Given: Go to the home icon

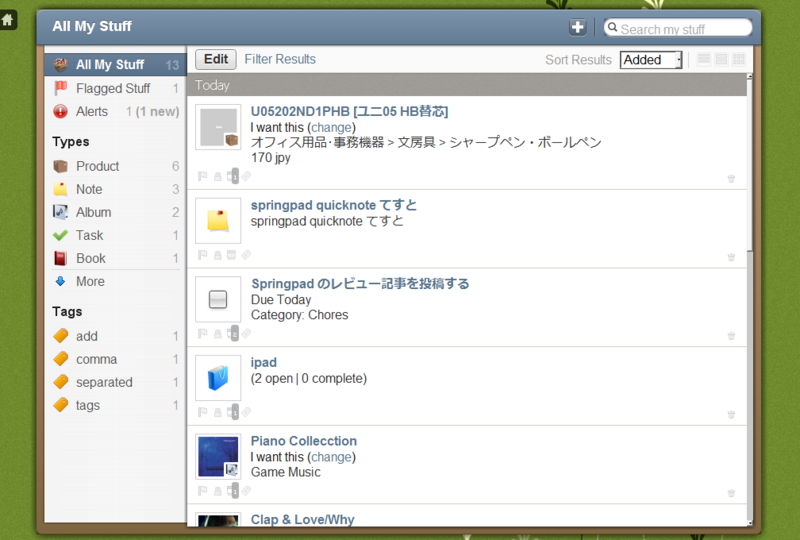Looking at the screenshot, I should 8,20.
